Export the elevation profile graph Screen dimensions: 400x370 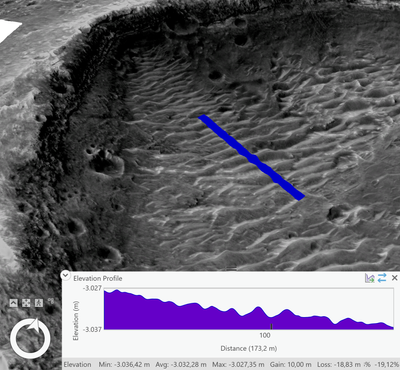369,278
